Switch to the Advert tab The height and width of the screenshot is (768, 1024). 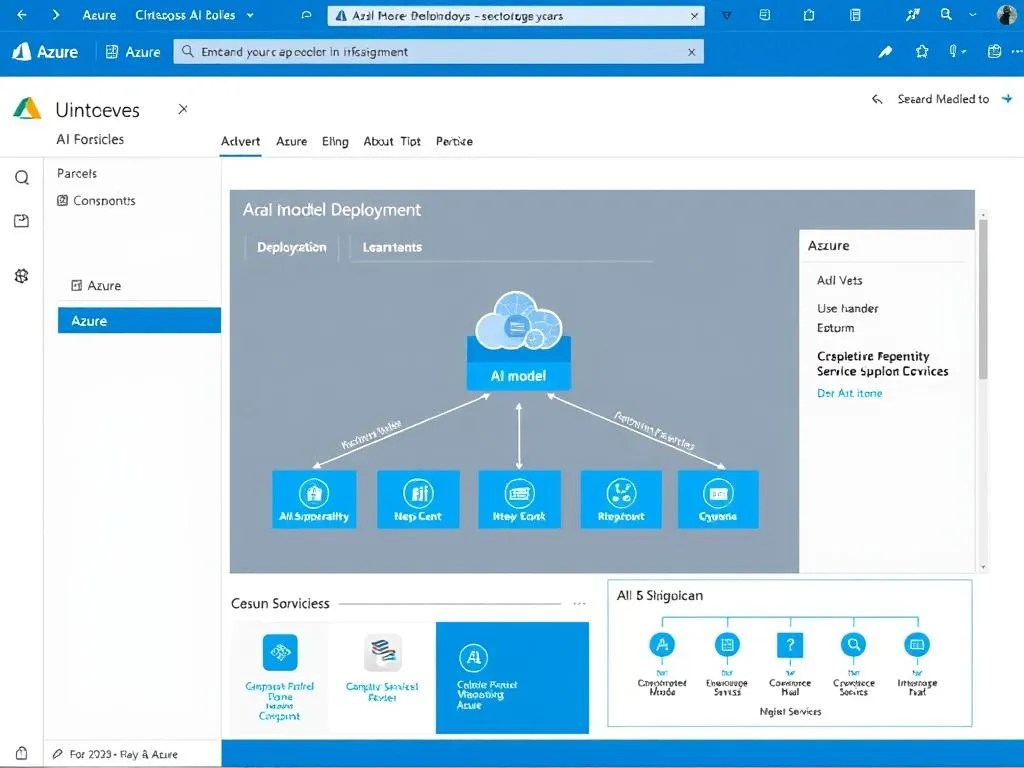pos(240,141)
